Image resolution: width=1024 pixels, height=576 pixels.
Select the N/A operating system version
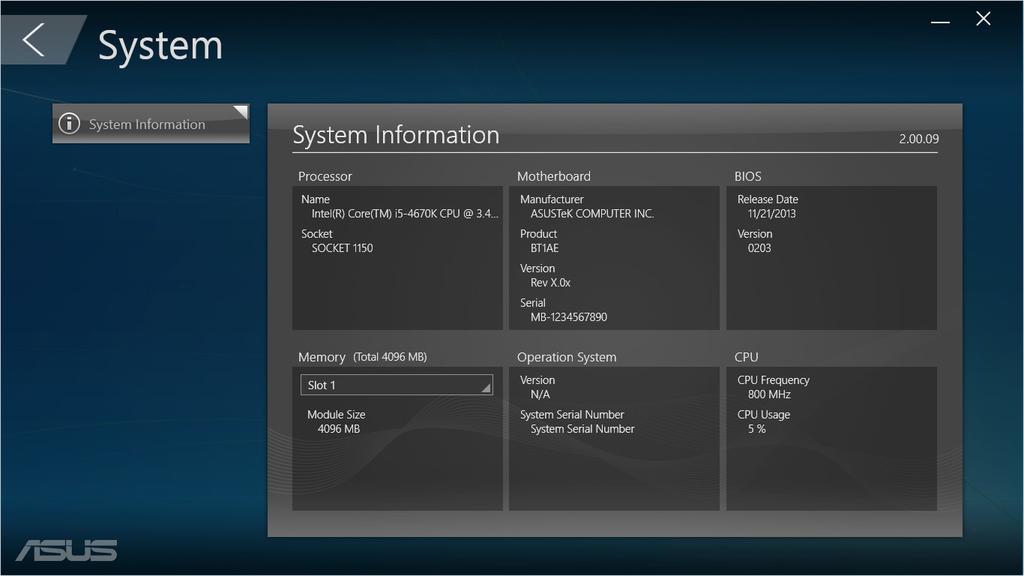540,394
